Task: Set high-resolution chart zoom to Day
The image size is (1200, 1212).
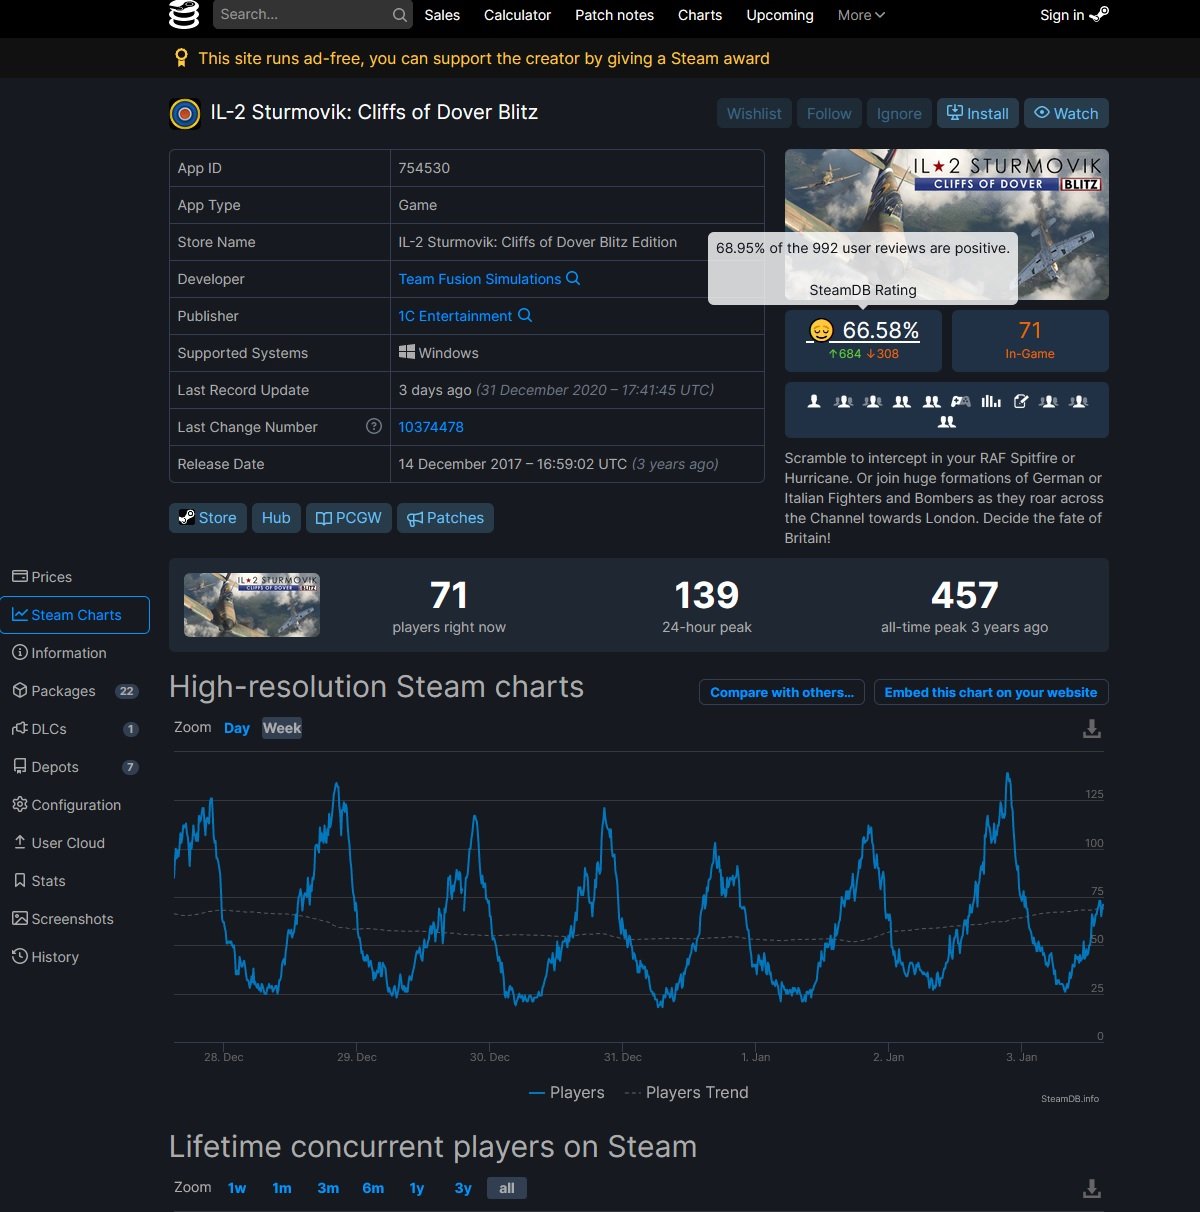Action: [237, 728]
